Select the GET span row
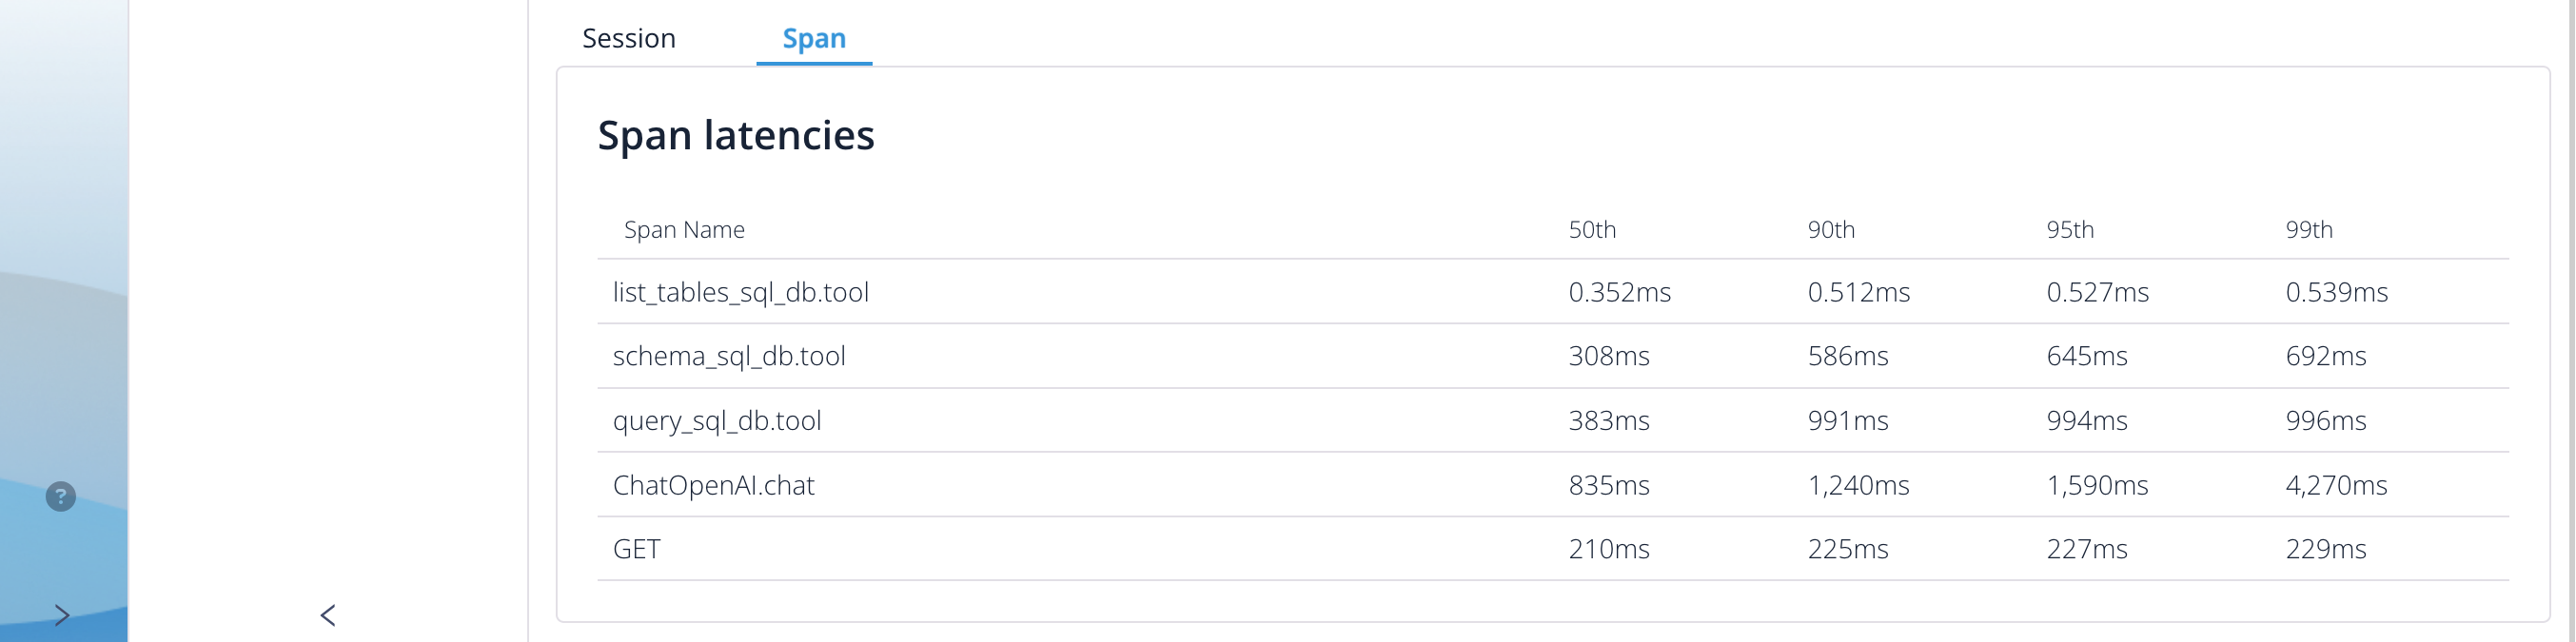 click(x=1553, y=549)
